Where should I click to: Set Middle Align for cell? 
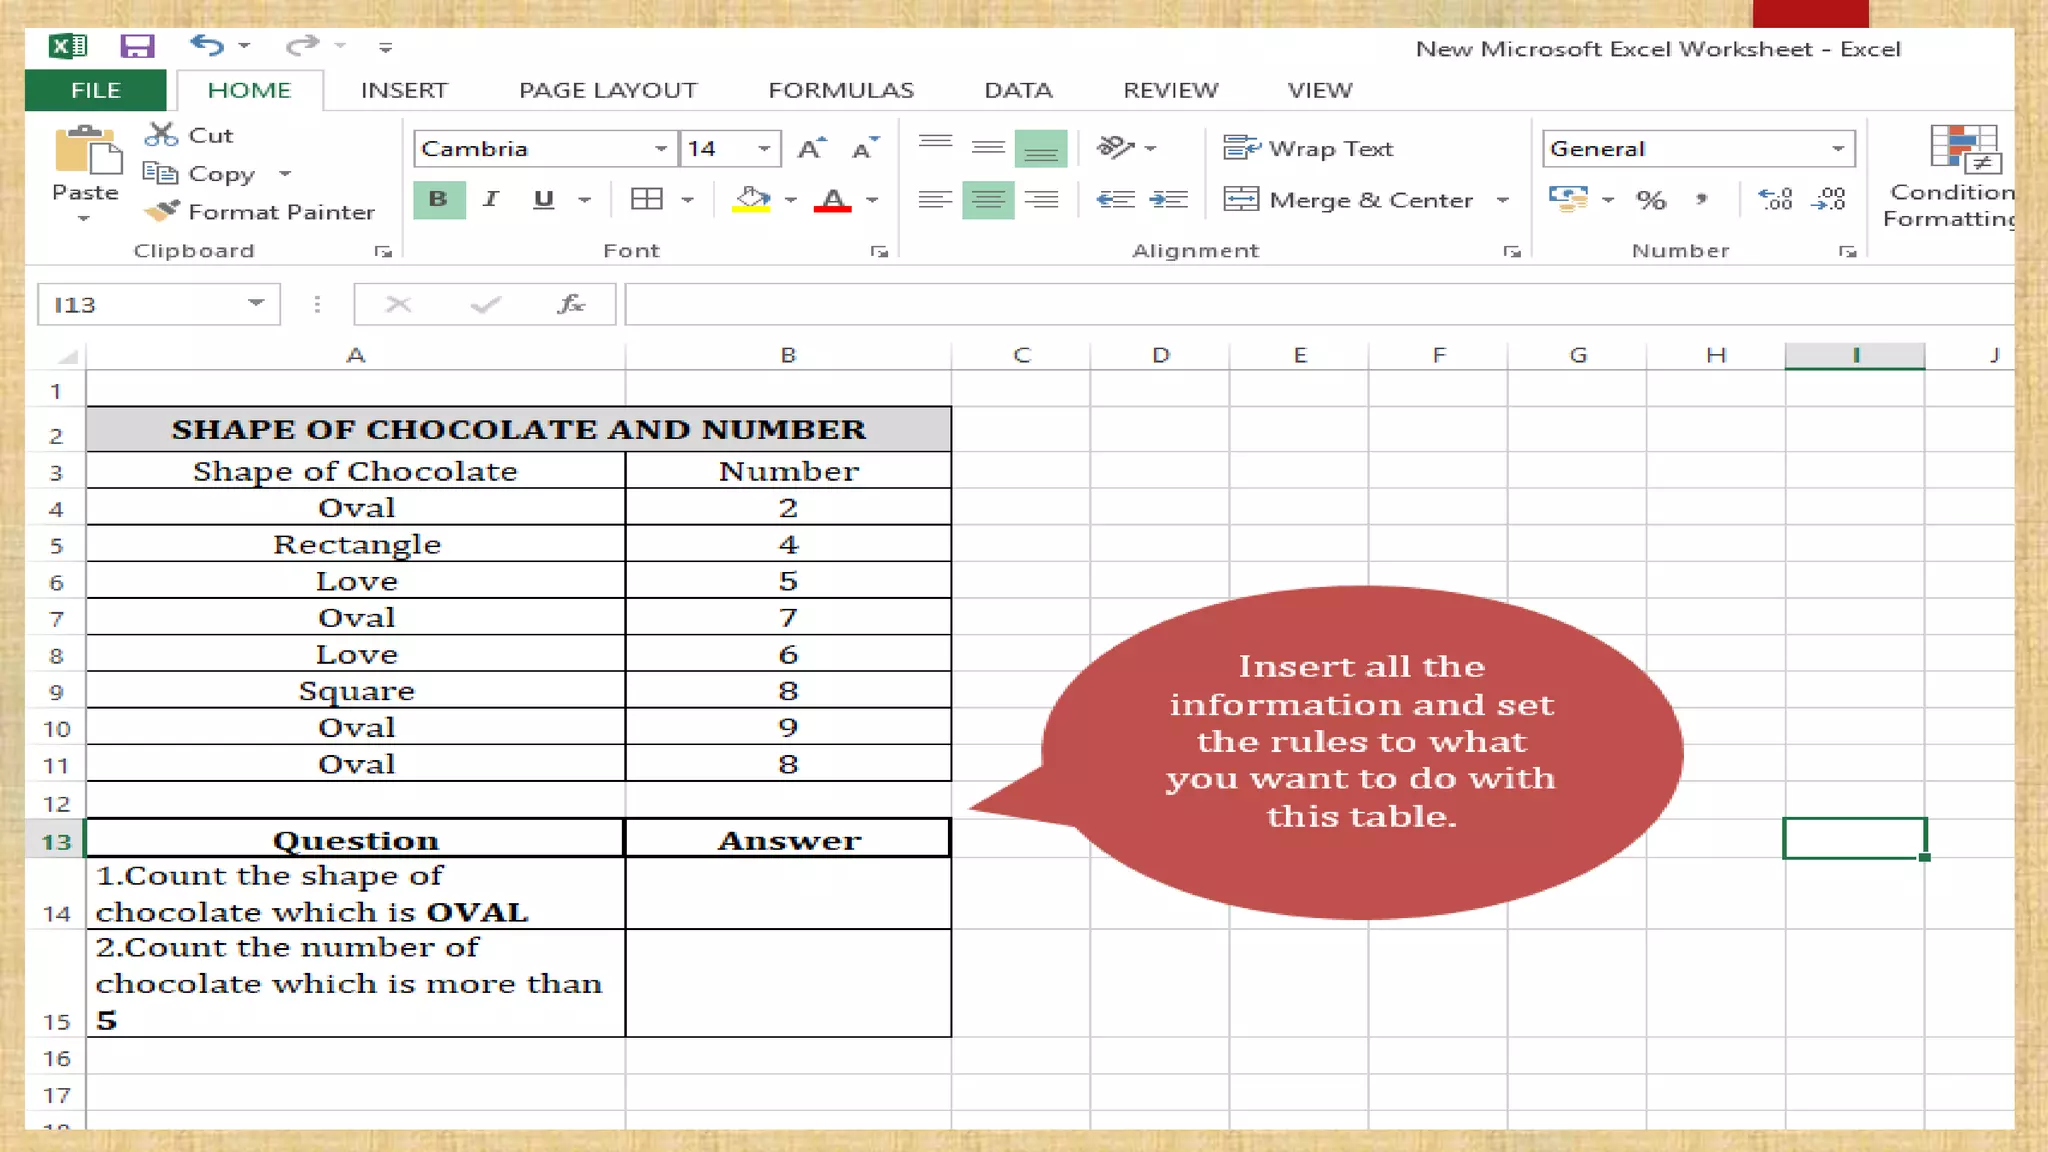988,148
